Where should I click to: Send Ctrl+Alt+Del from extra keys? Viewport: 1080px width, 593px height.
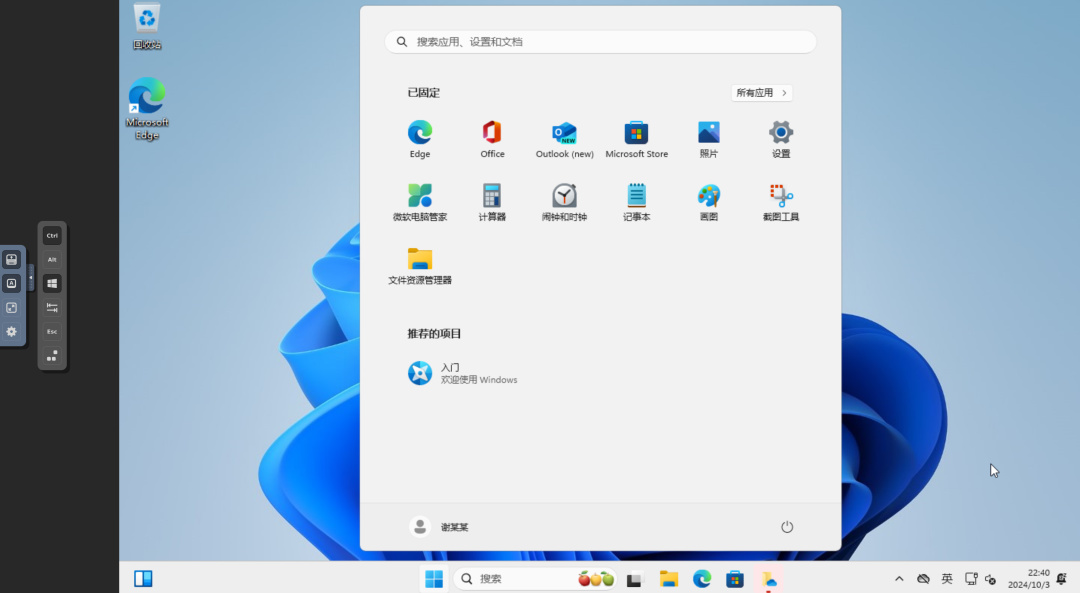click(x=52, y=355)
